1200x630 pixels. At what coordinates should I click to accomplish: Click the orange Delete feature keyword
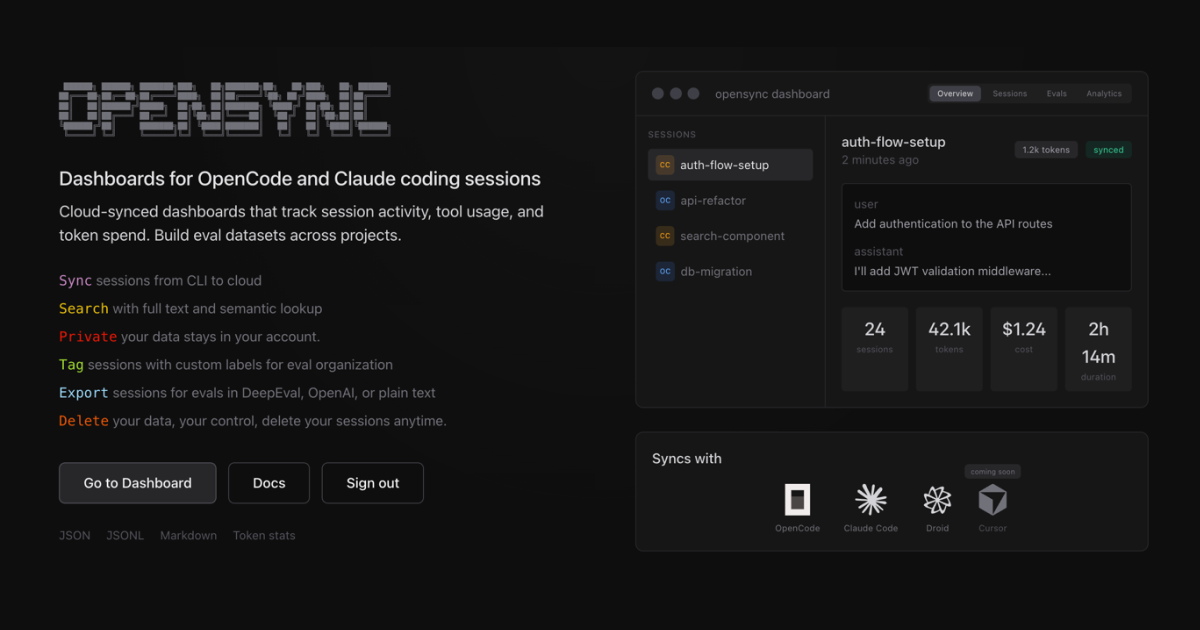point(84,421)
